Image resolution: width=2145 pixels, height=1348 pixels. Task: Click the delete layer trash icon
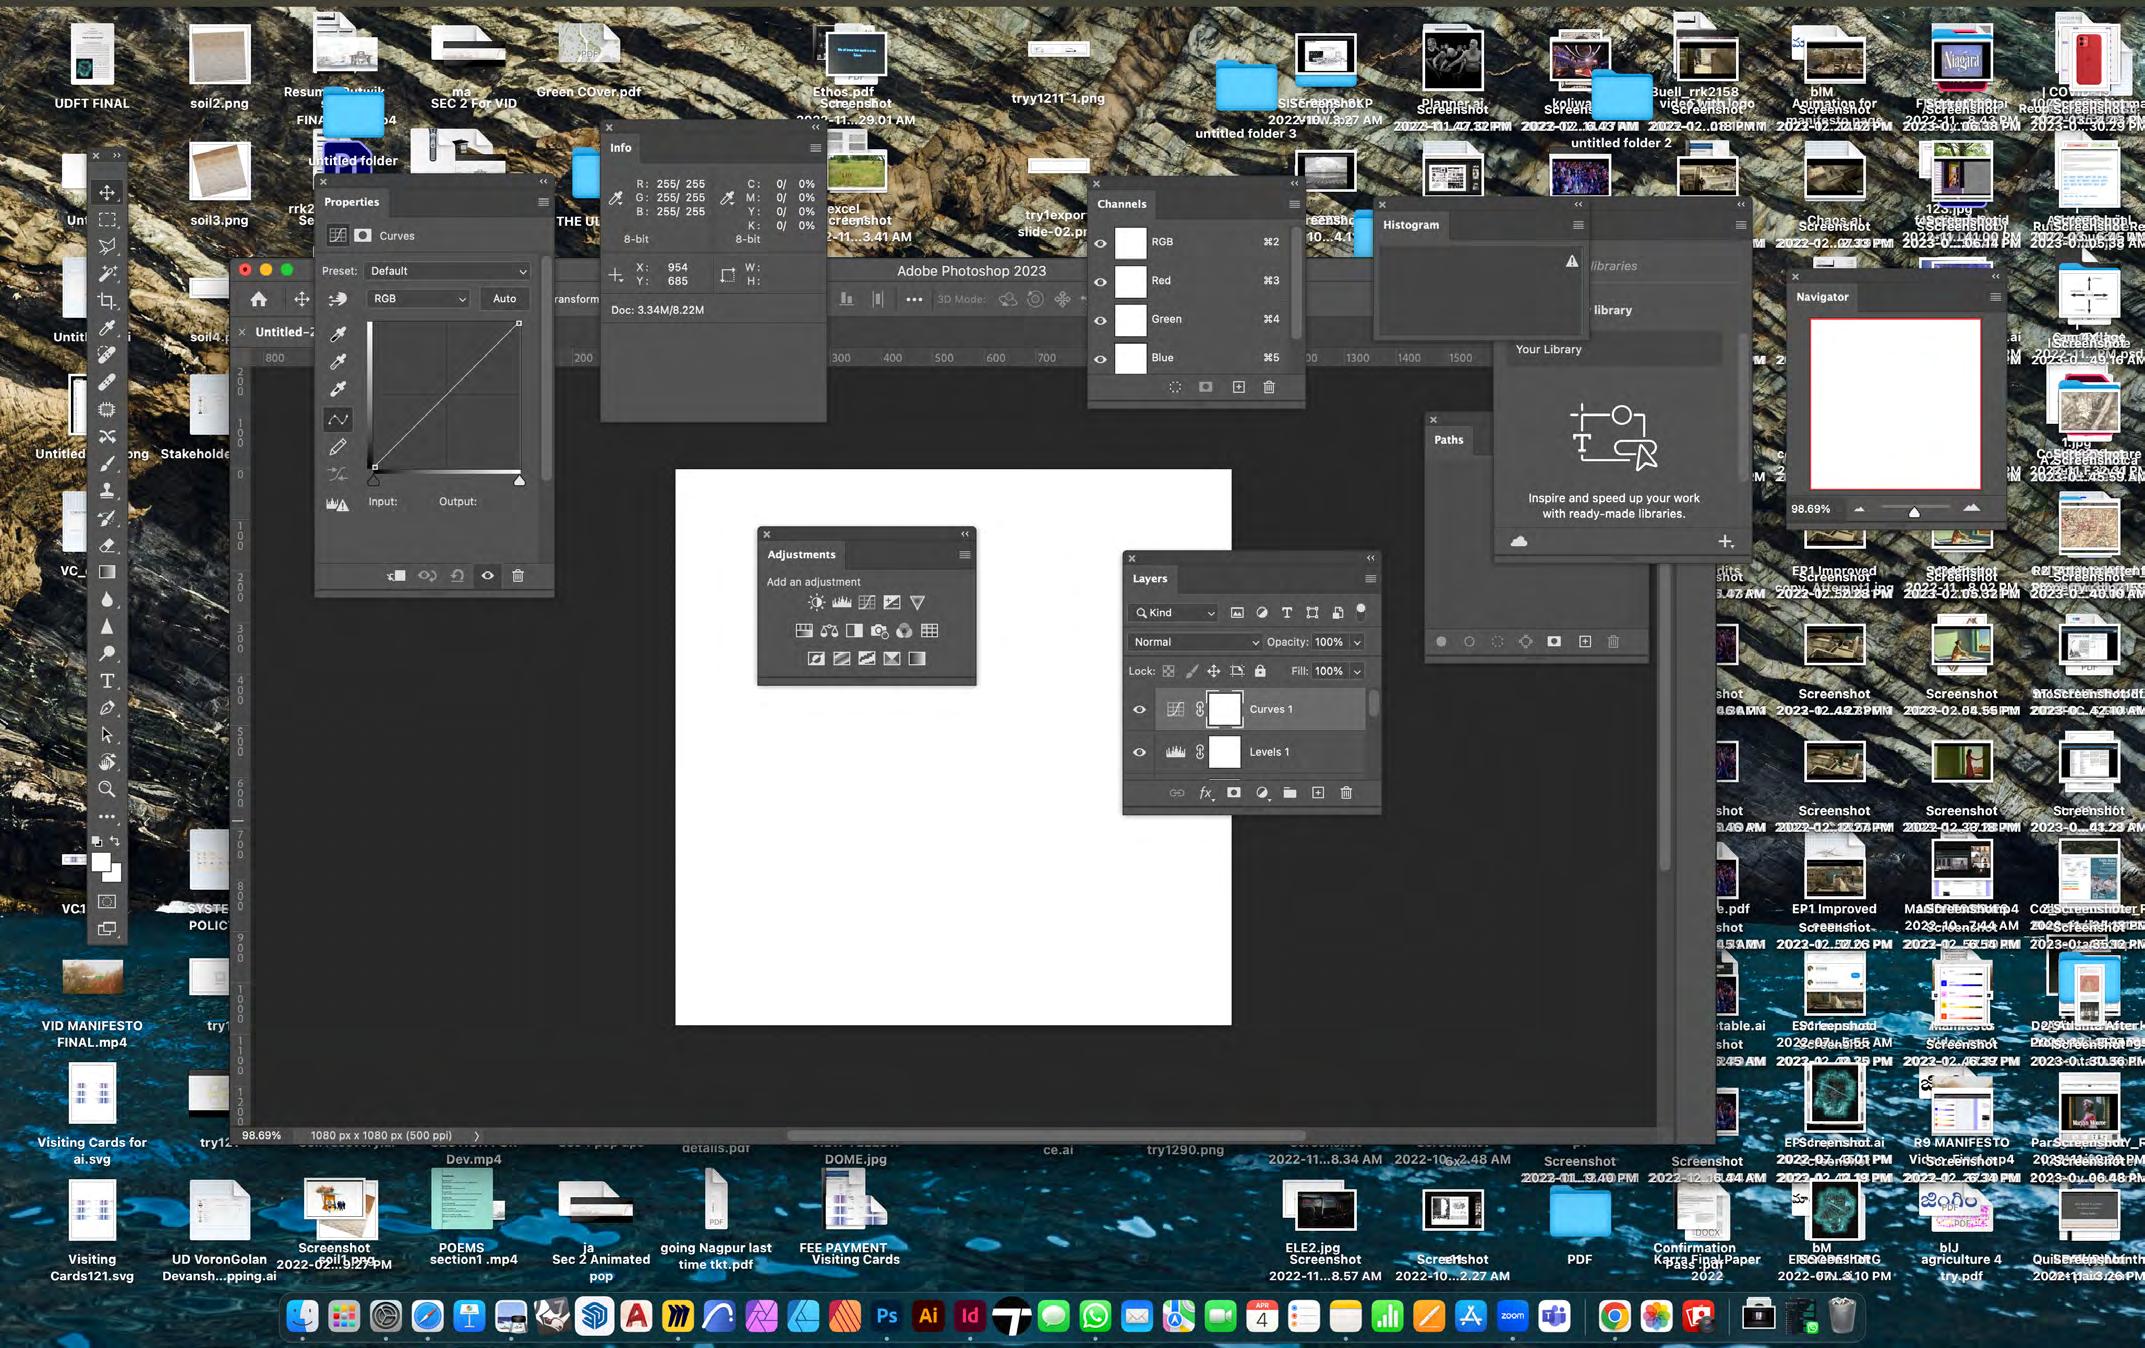1346,793
